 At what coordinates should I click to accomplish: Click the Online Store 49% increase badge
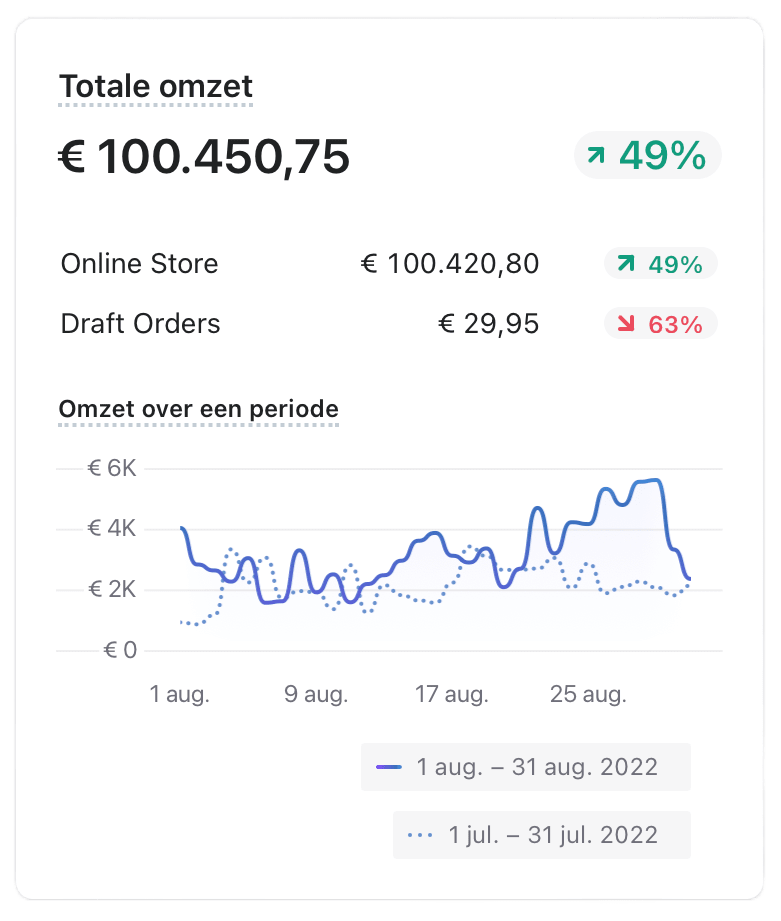[x=661, y=264]
